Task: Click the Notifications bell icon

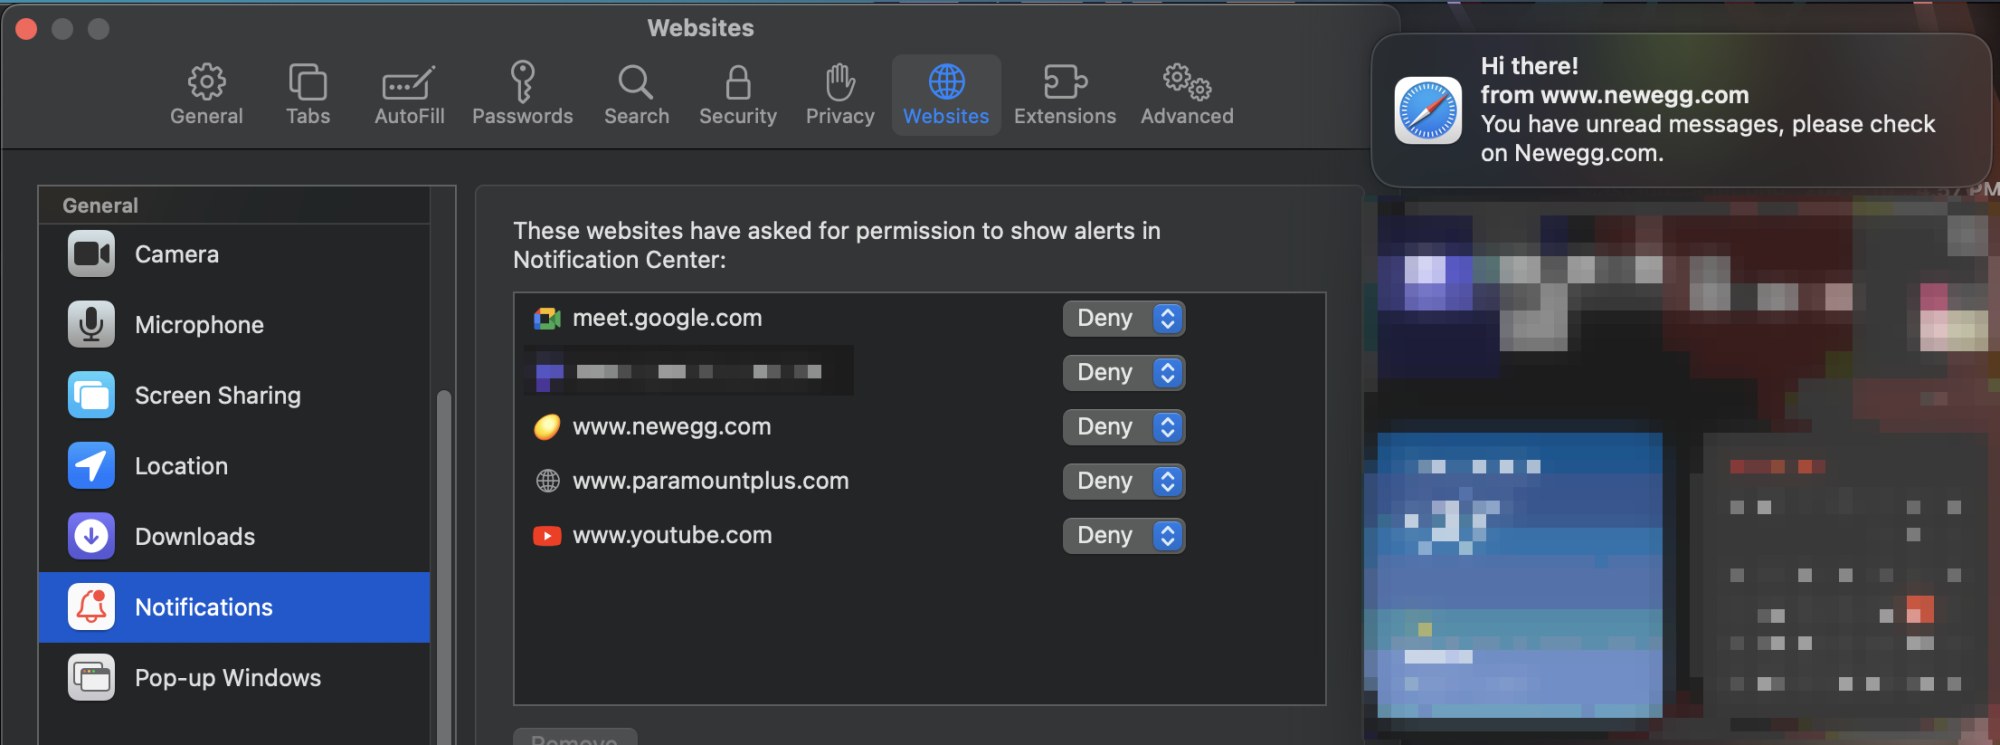Action: coord(91,607)
